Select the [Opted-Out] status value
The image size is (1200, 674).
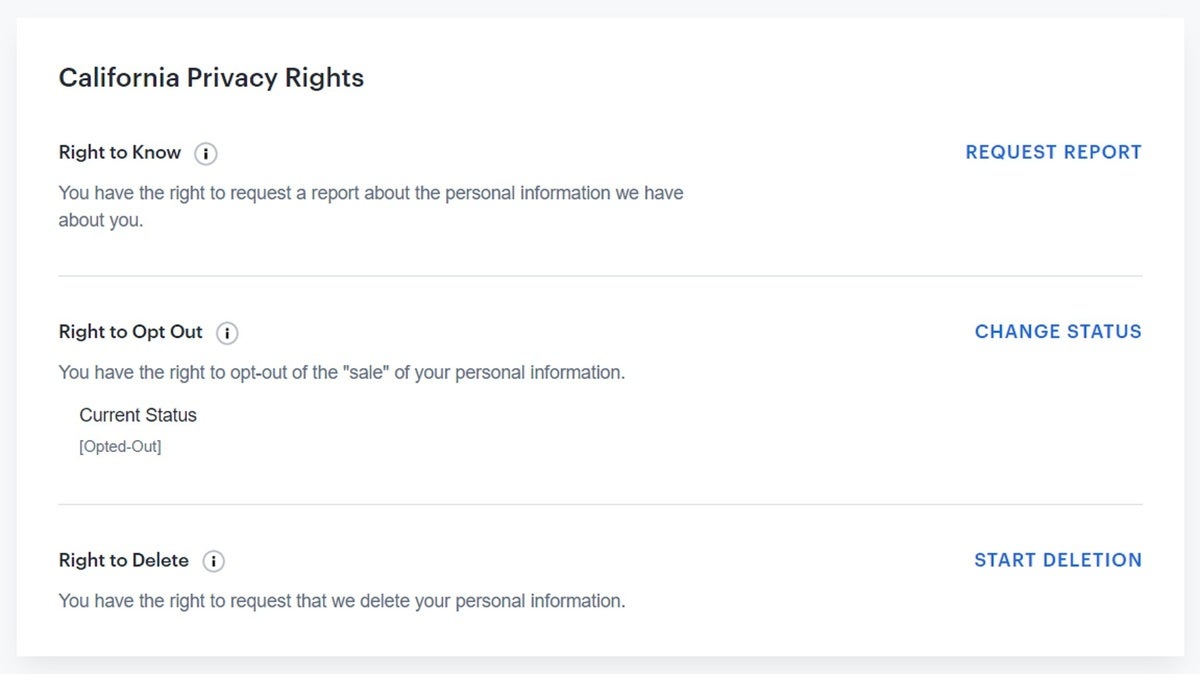coord(120,447)
